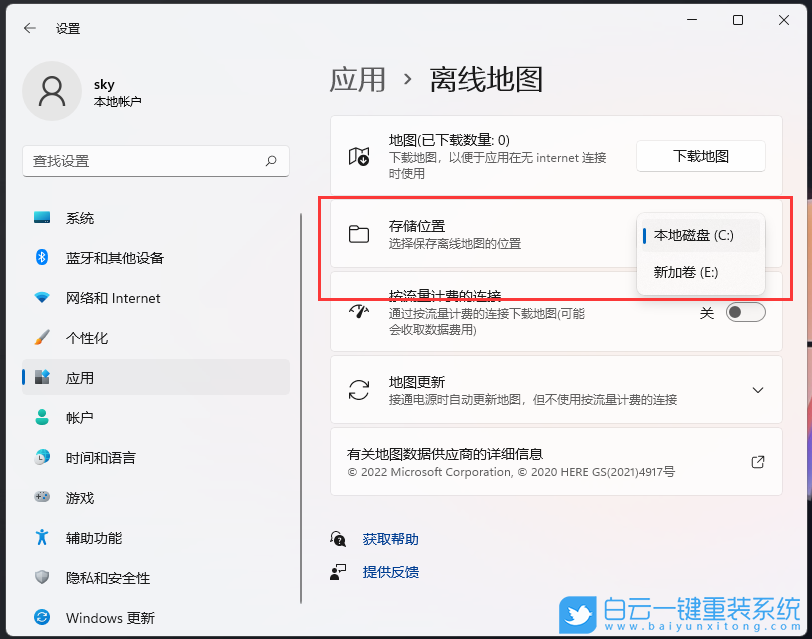Open the 获取帮助 link
This screenshot has width=812, height=639.
pos(391,538)
